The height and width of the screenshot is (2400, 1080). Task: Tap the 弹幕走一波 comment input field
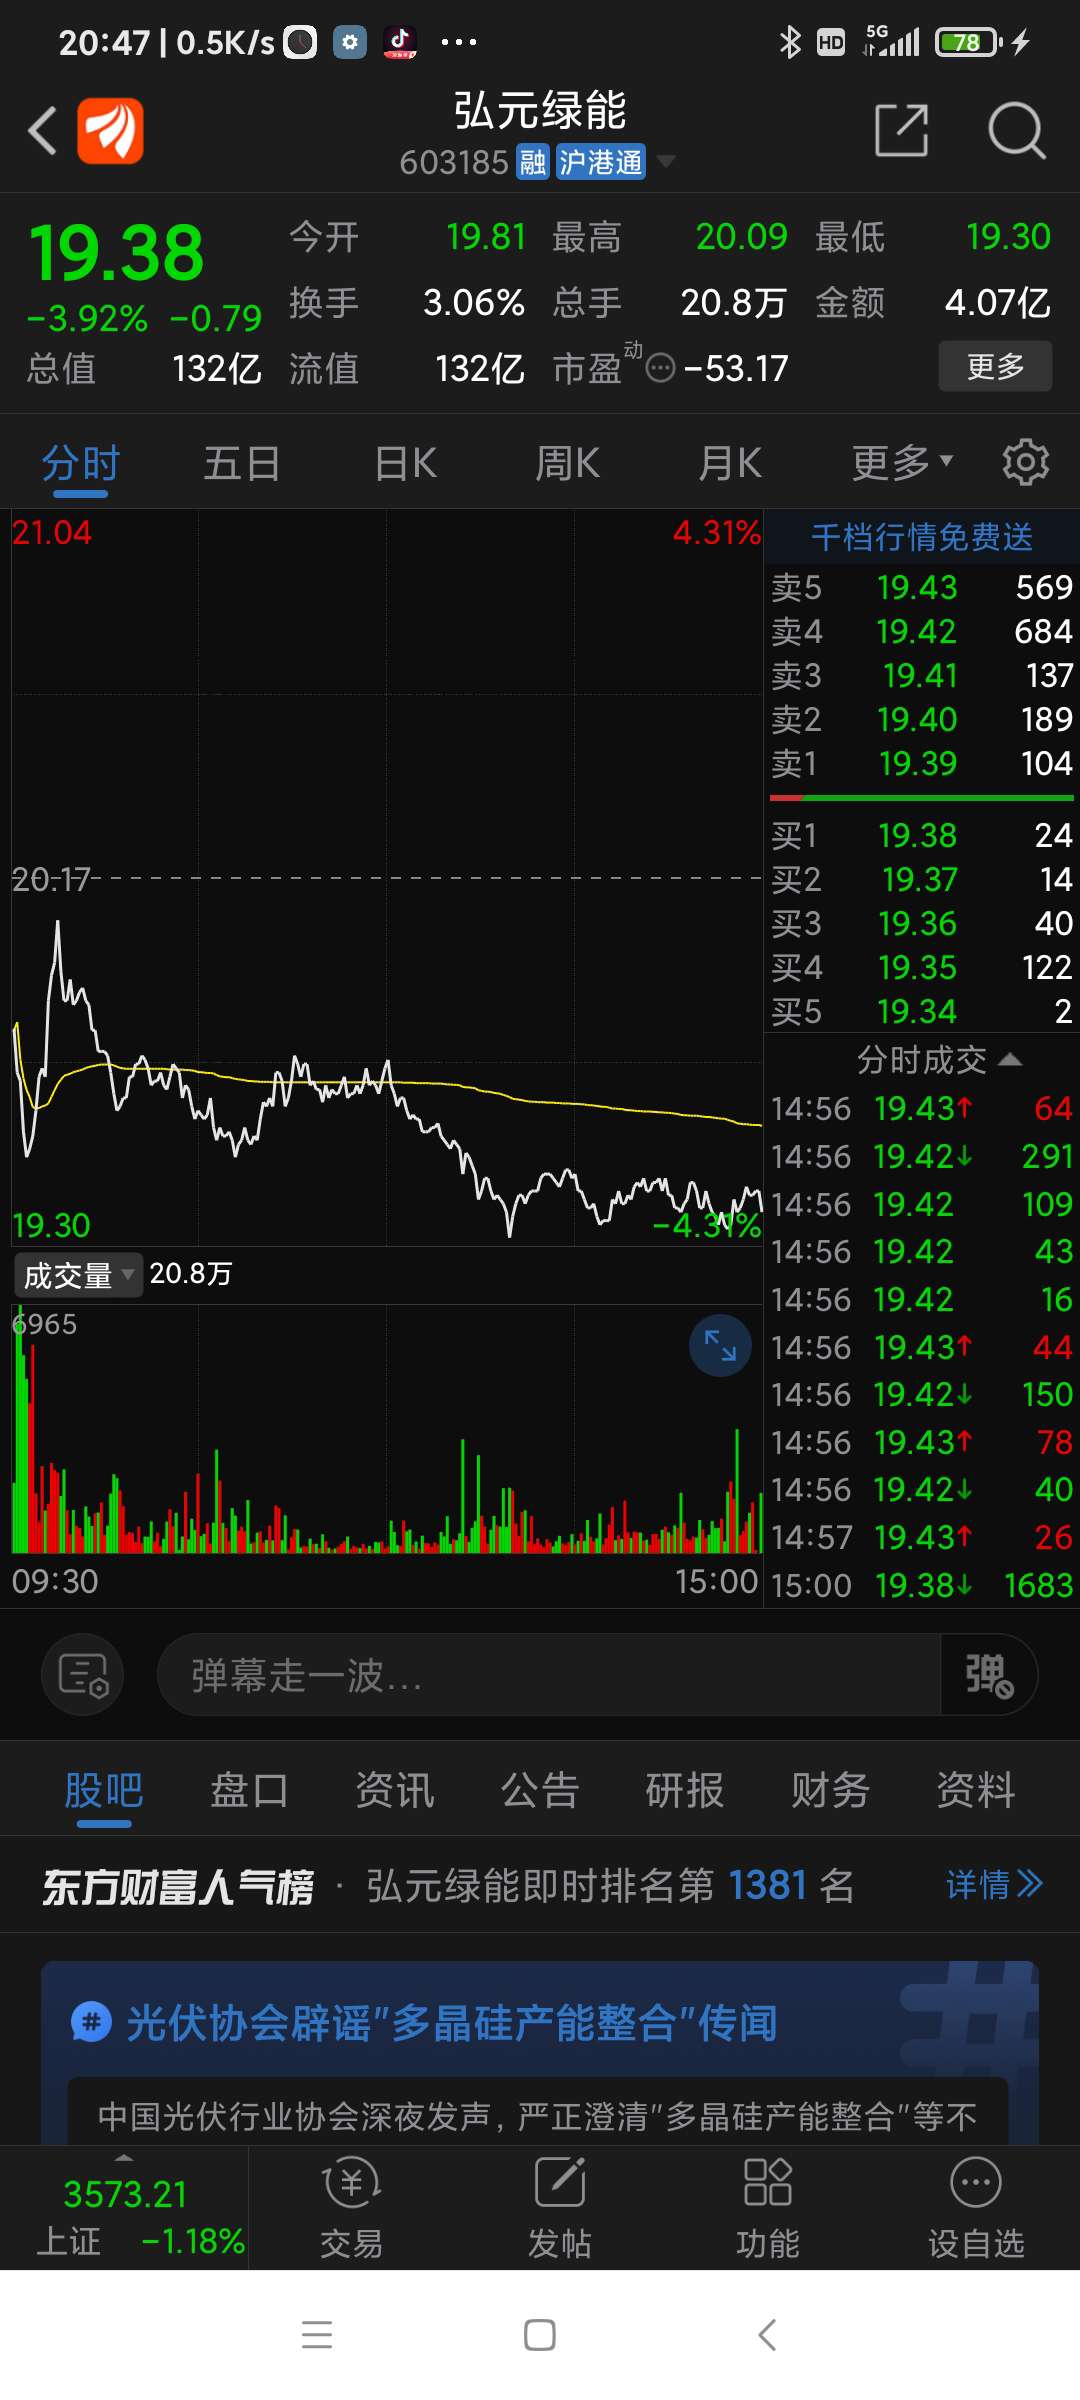pos(548,1675)
